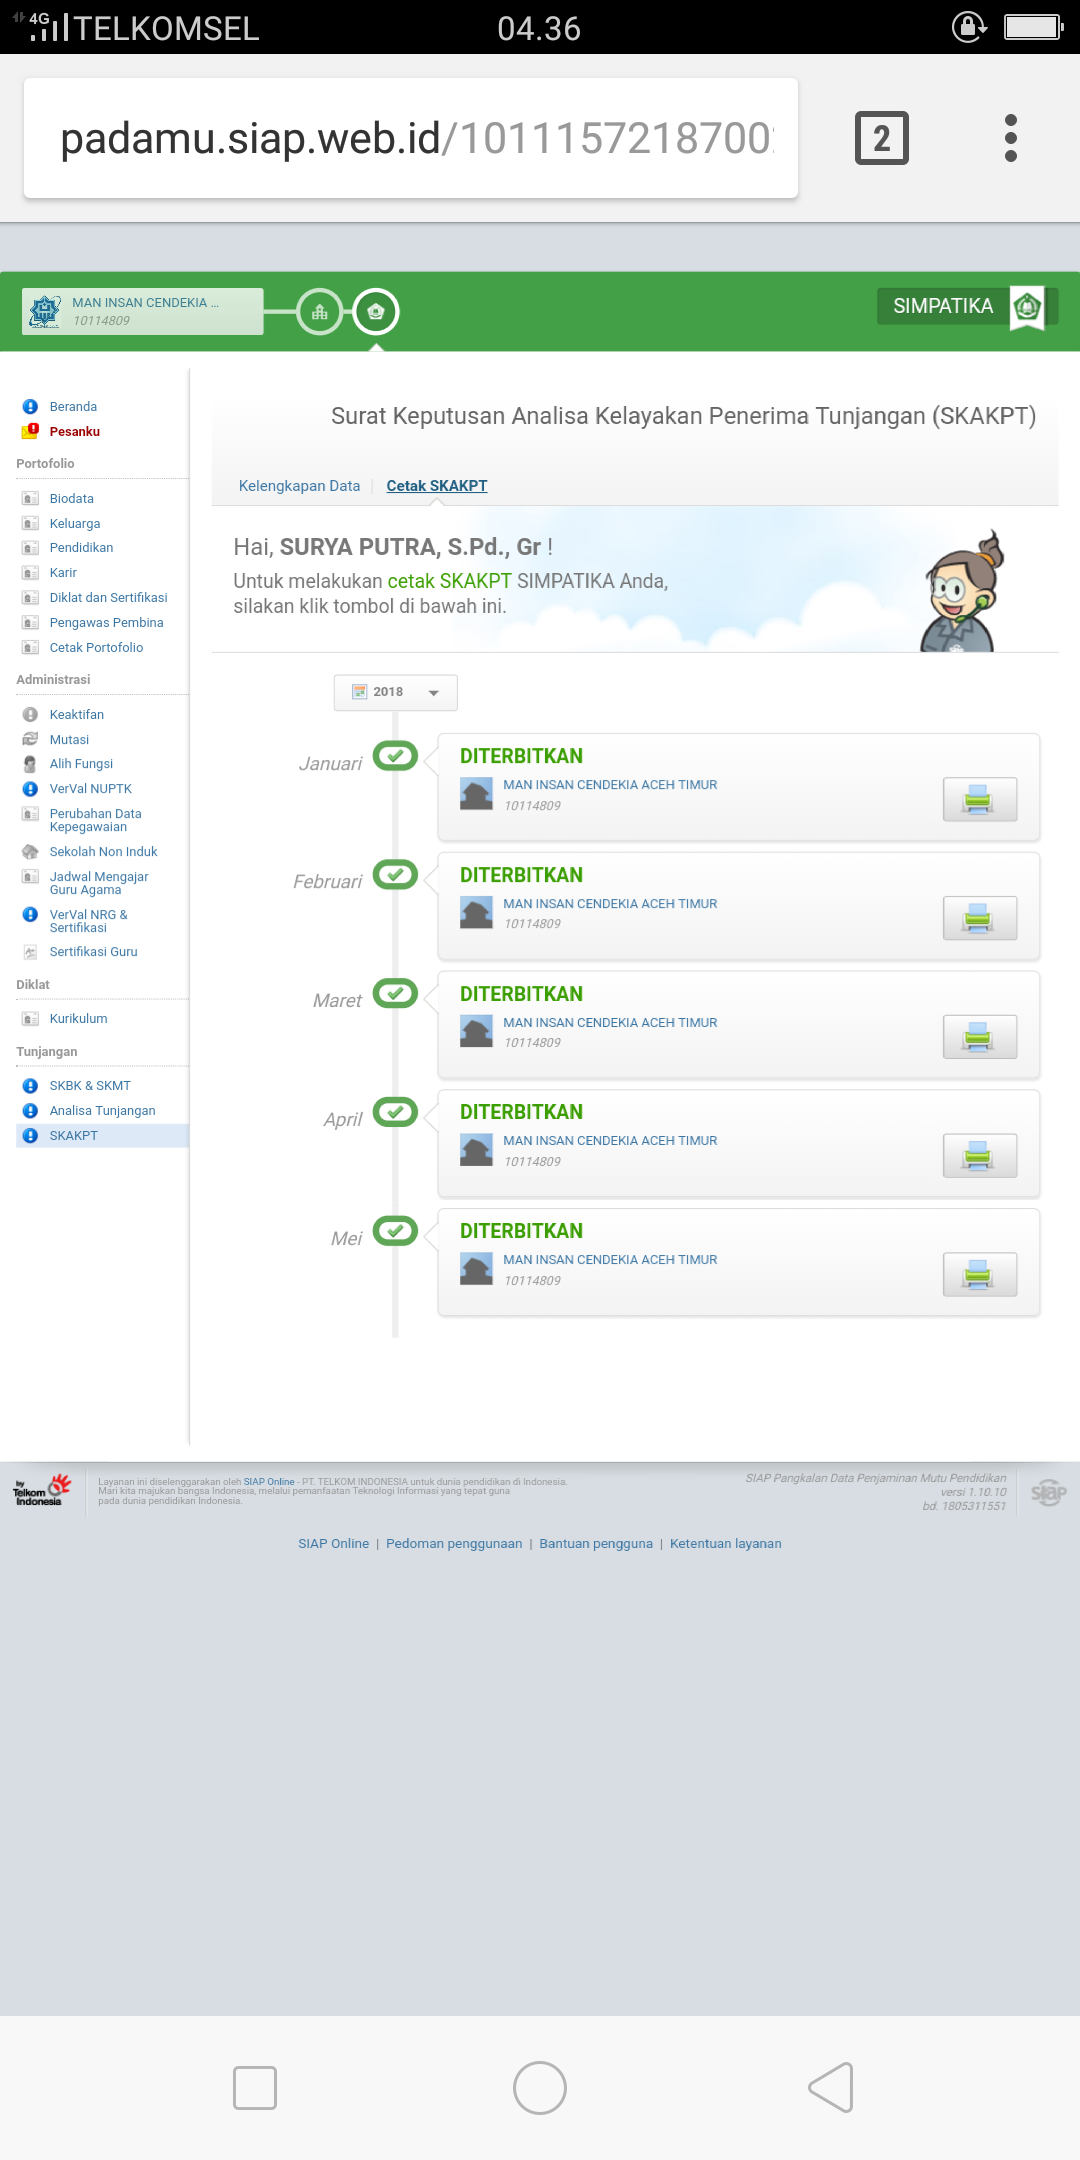Click MAN INSAN CENDEKIA ACEH TIMUR in Januari card
The height and width of the screenshot is (2160, 1080).
pyautogui.click(x=610, y=785)
